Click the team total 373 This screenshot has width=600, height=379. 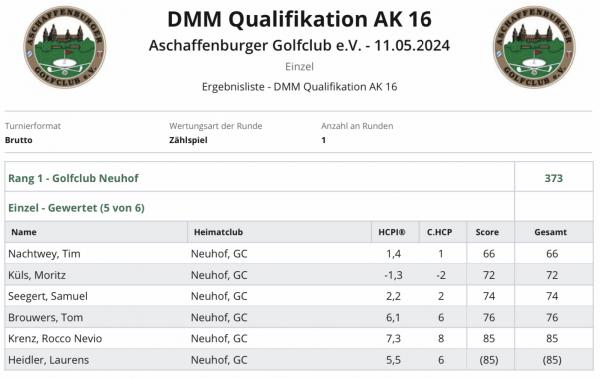pos(553,178)
